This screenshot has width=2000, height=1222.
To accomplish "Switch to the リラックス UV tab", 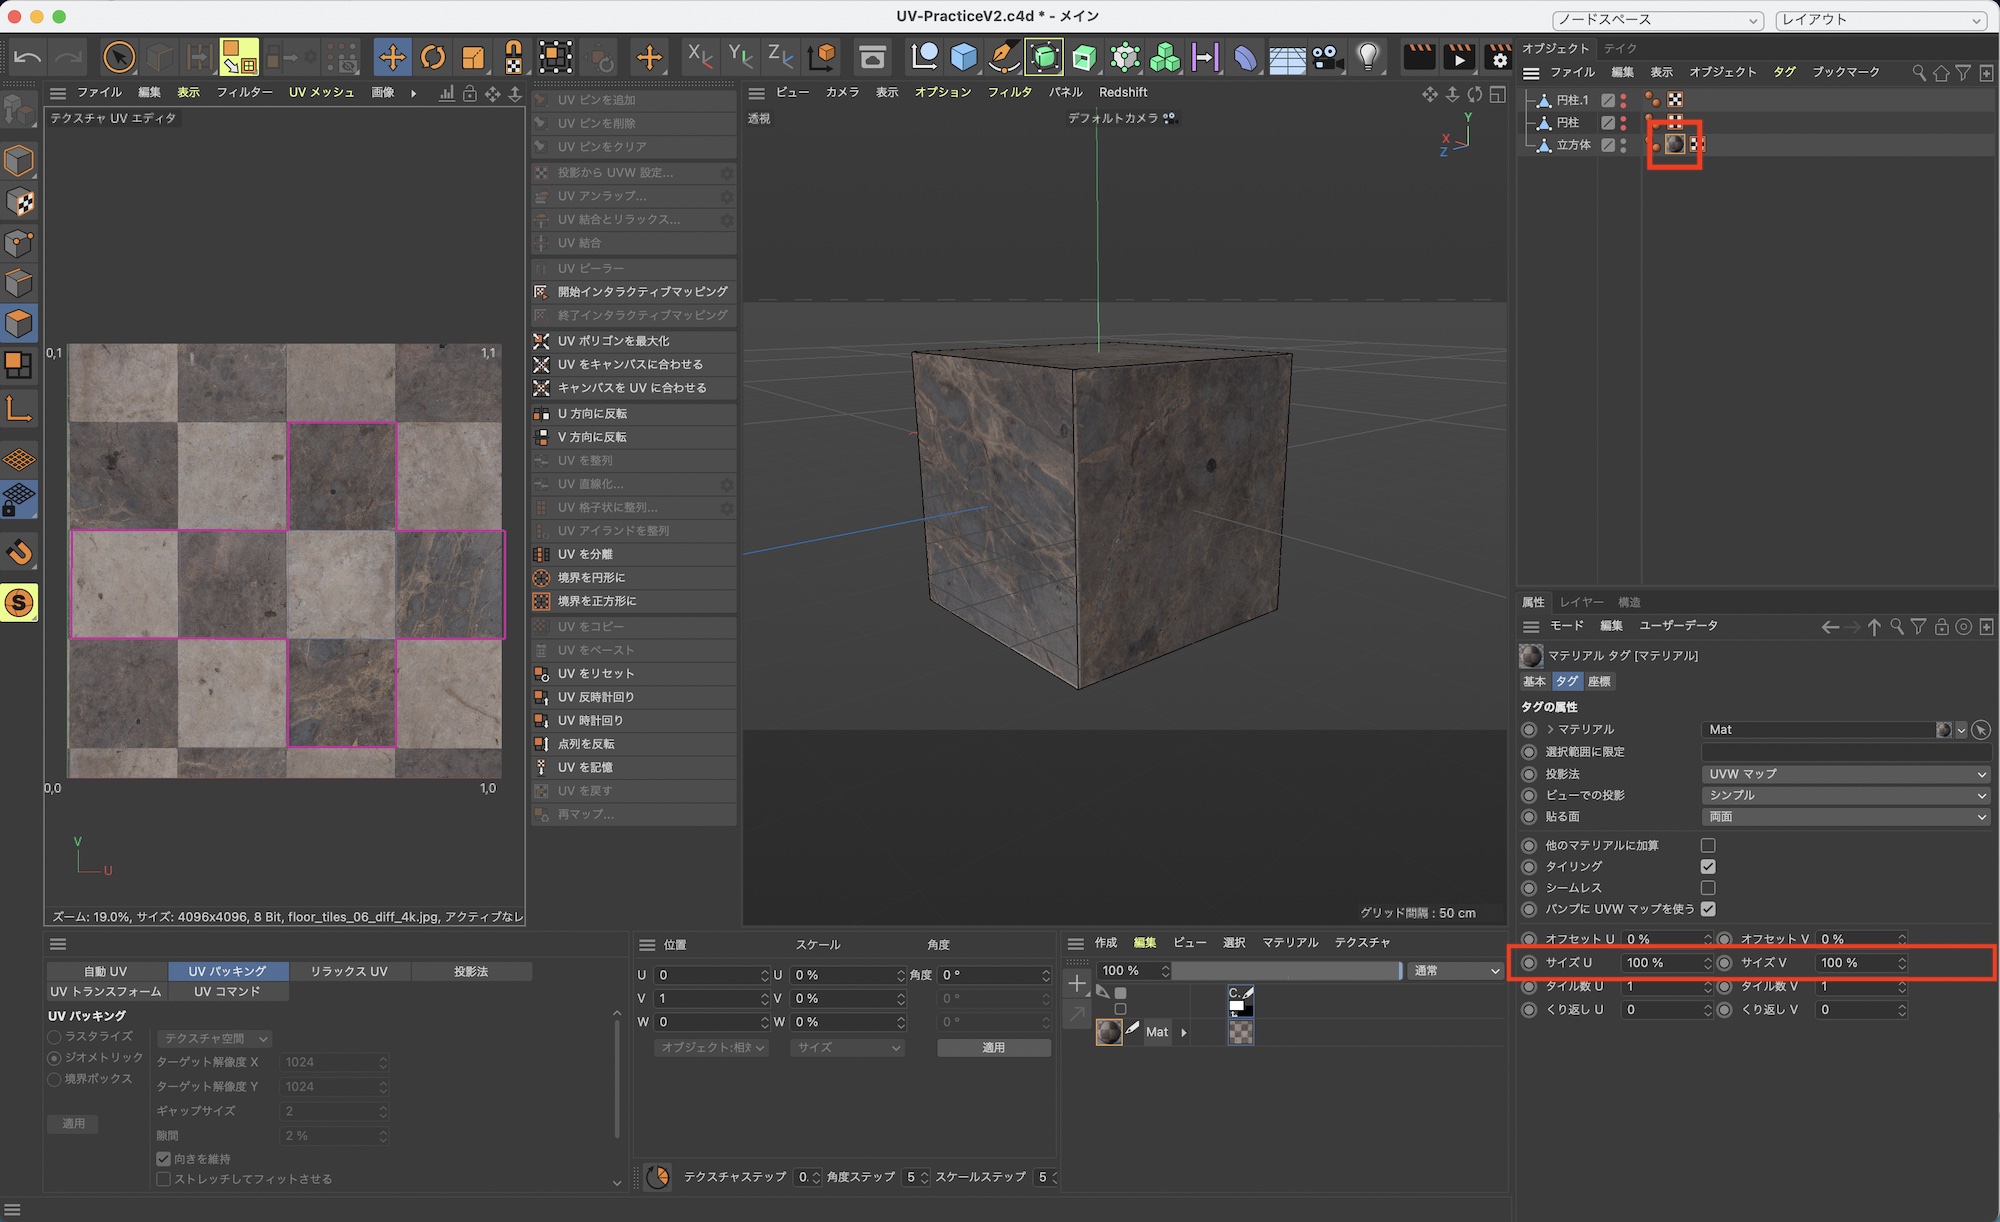I will tap(349, 971).
